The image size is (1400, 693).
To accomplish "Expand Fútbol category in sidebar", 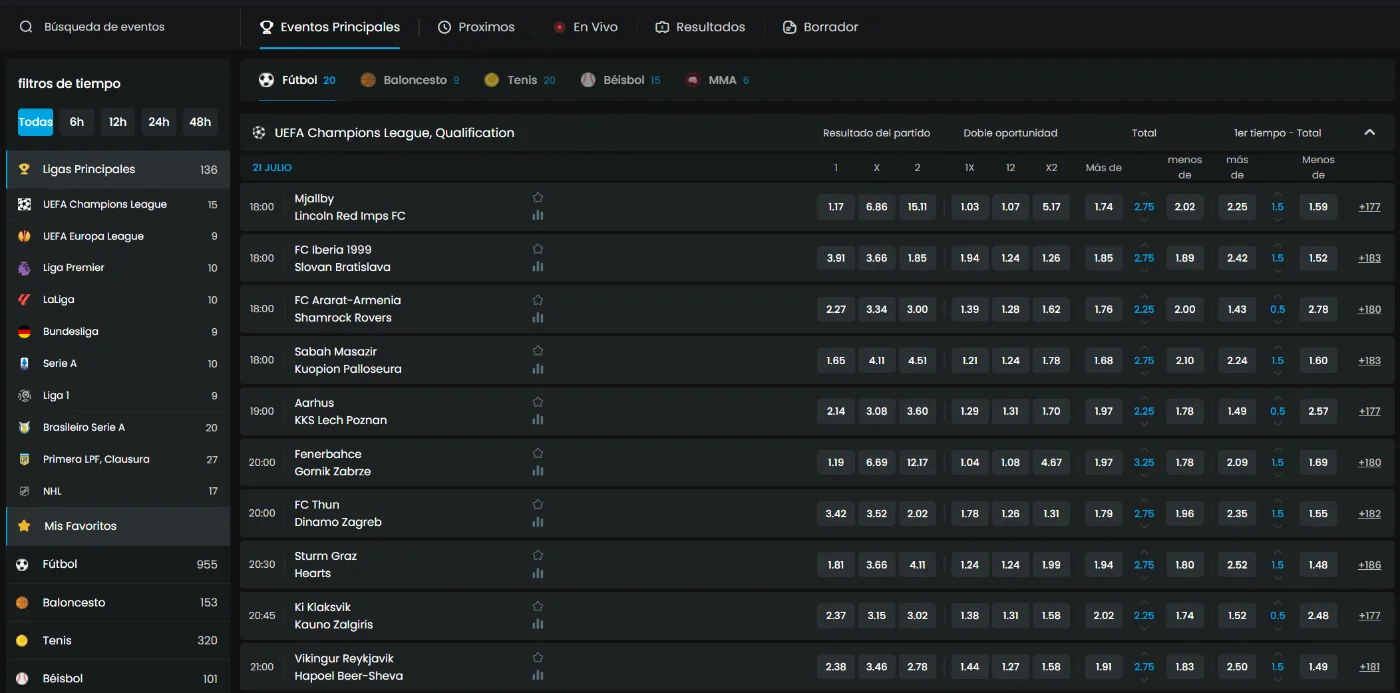I will pyautogui.click(x=118, y=564).
